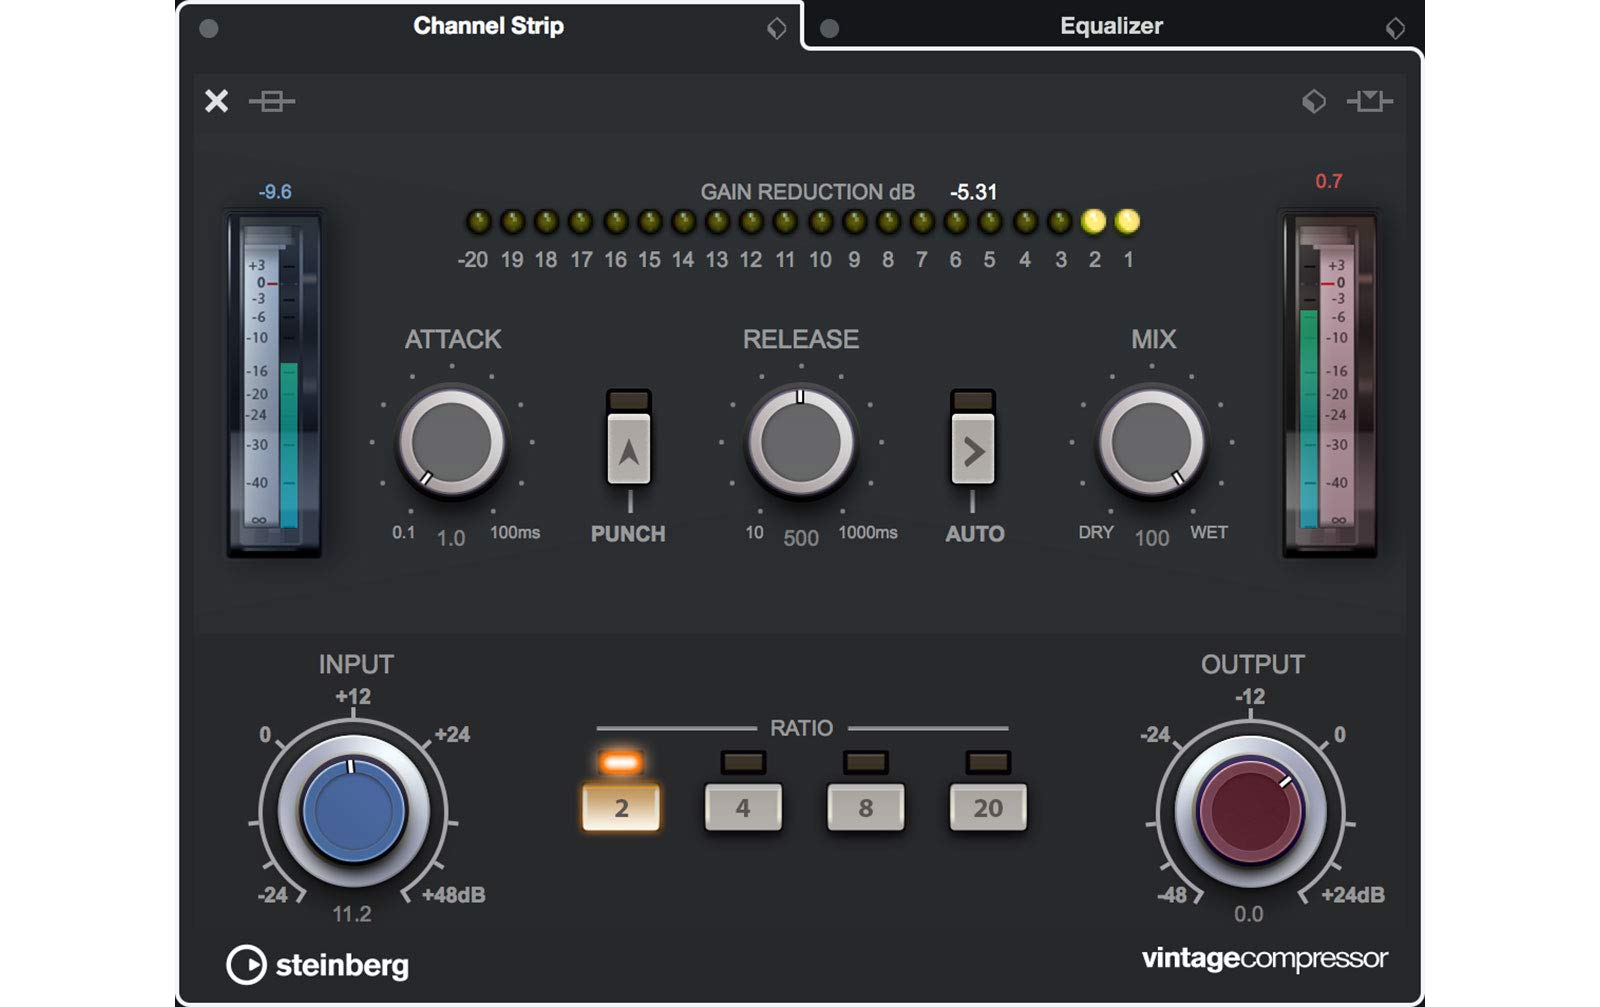Viewport: 1600px width, 1007px height.
Task: Select ratio 4 for compression
Action: tap(742, 806)
